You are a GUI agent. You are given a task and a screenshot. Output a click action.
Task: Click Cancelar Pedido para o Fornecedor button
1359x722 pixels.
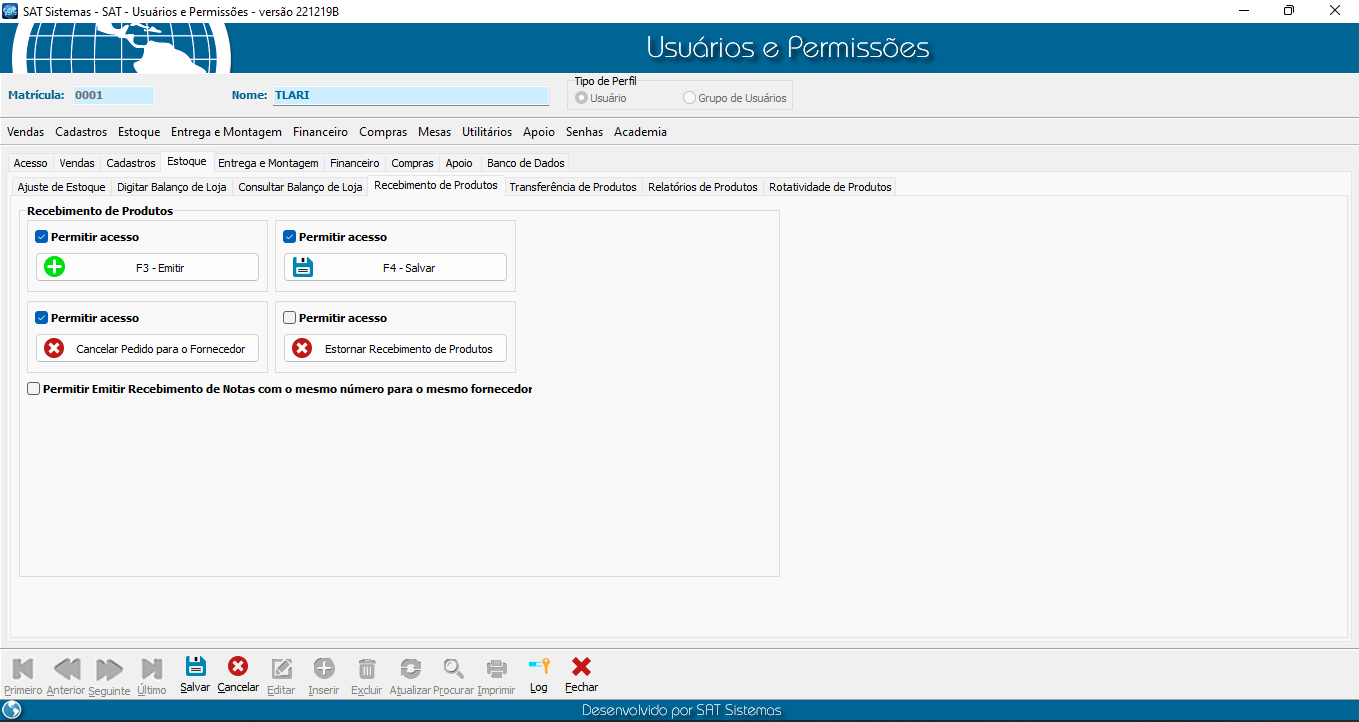(x=148, y=349)
